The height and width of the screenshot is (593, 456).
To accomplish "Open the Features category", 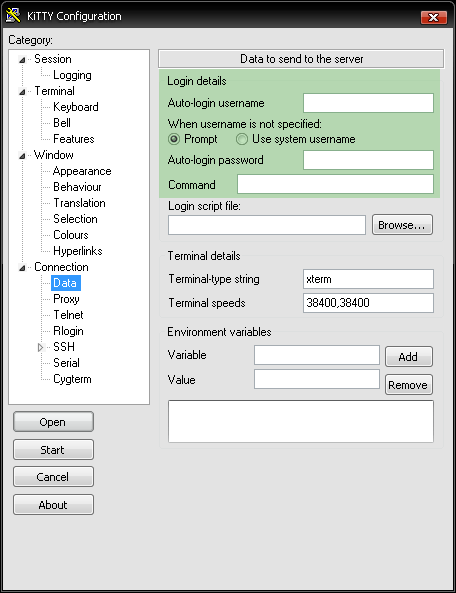I will point(74,139).
